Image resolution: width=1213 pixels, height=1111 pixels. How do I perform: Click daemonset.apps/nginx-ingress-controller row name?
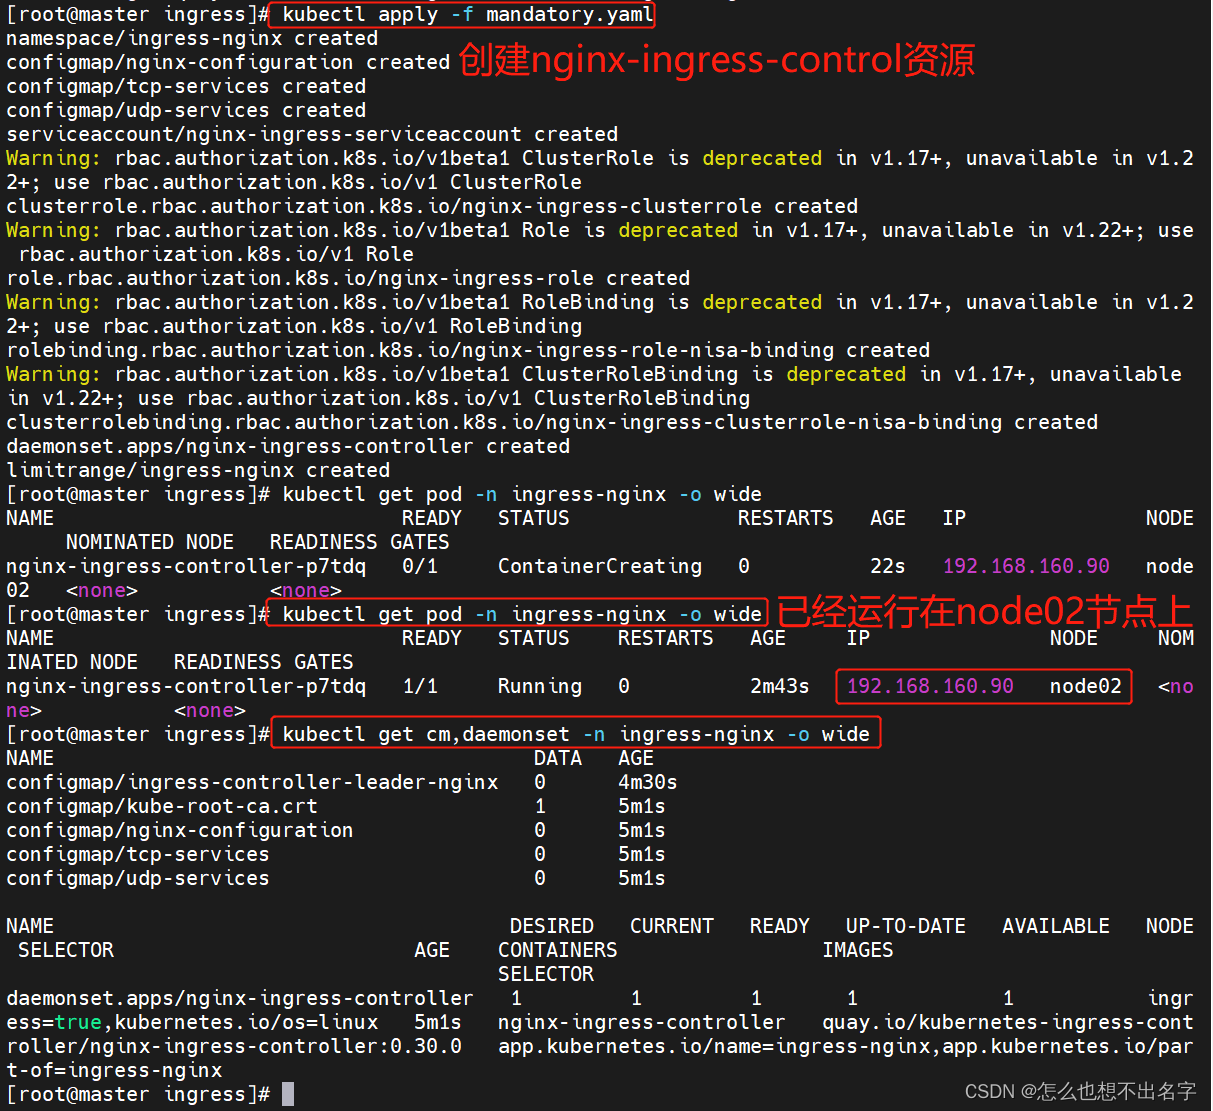click(240, 998)
